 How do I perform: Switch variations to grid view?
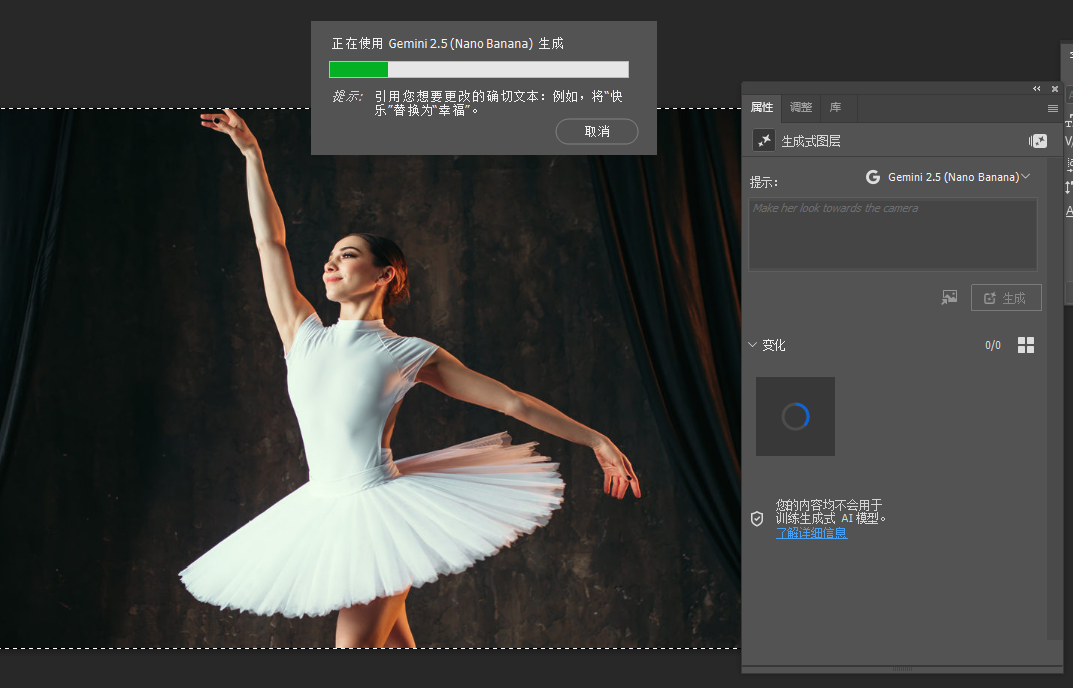[1026, 345]
